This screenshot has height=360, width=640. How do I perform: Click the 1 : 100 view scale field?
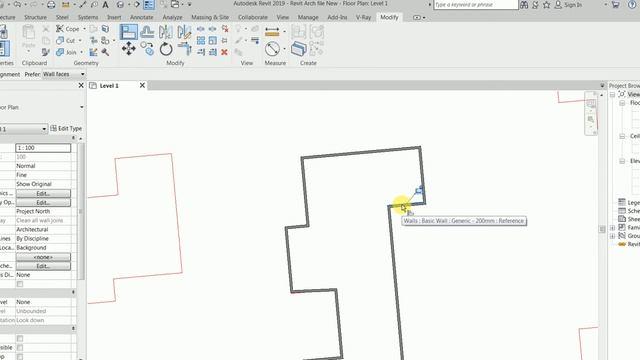click(43, 148)
